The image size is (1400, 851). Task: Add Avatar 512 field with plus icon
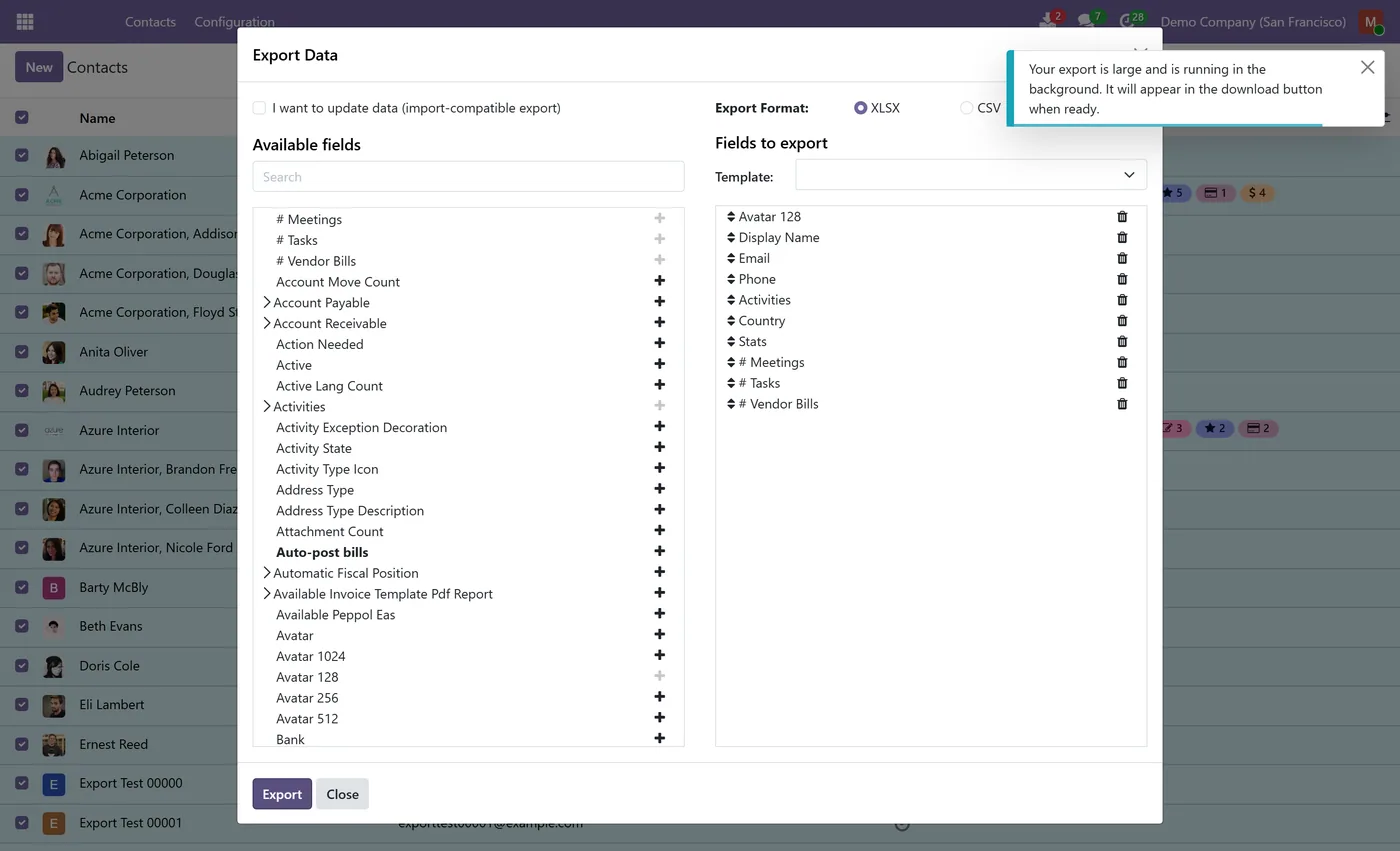click(x=659, y=718)
